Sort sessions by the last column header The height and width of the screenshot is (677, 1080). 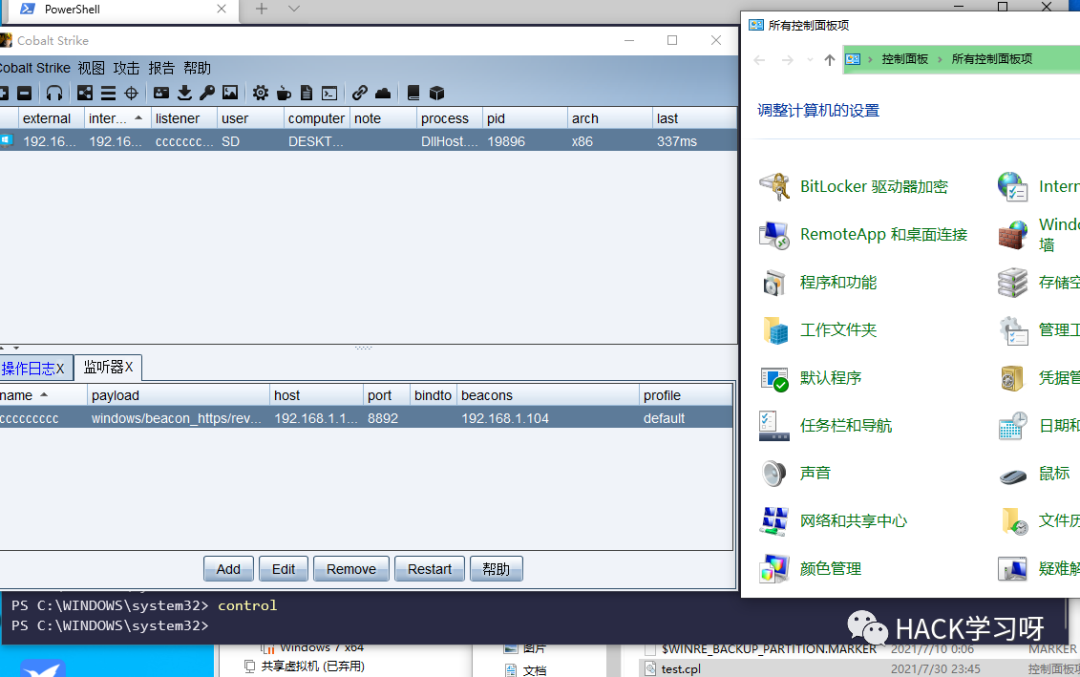tap(693, 118)
